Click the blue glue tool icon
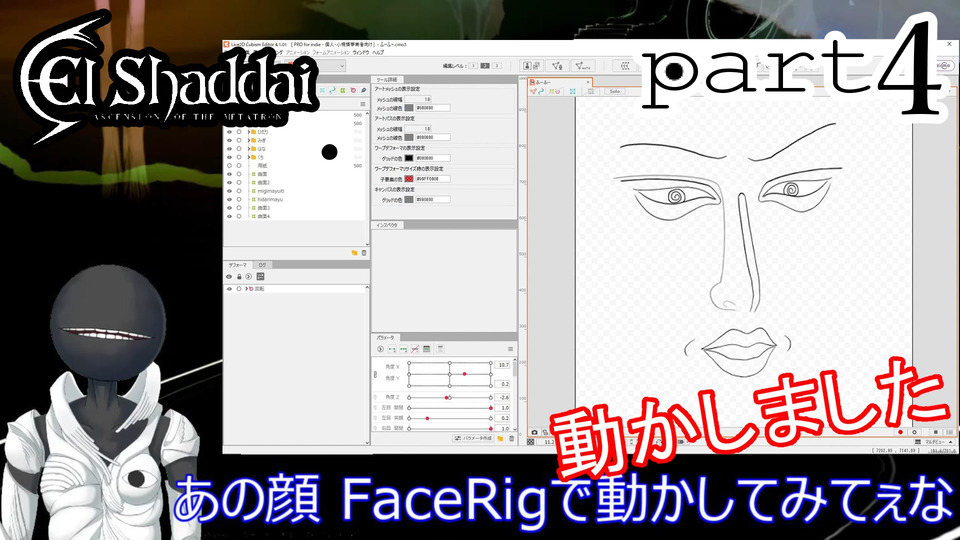This screenshot has width=960, height=540. [x=363, y=90]
